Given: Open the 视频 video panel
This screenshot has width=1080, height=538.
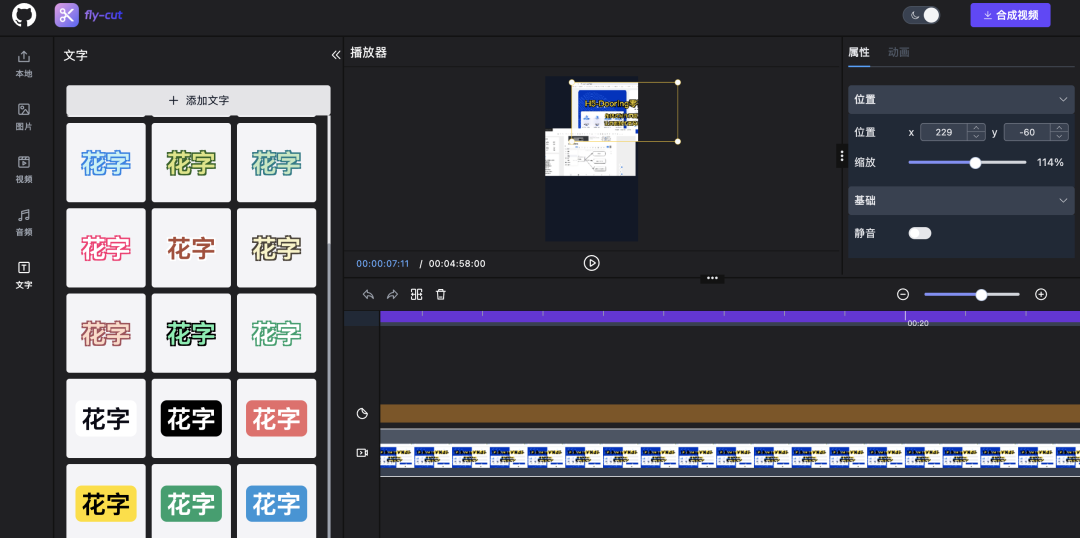Looking at the screenshot, I should tap(24, 169).
